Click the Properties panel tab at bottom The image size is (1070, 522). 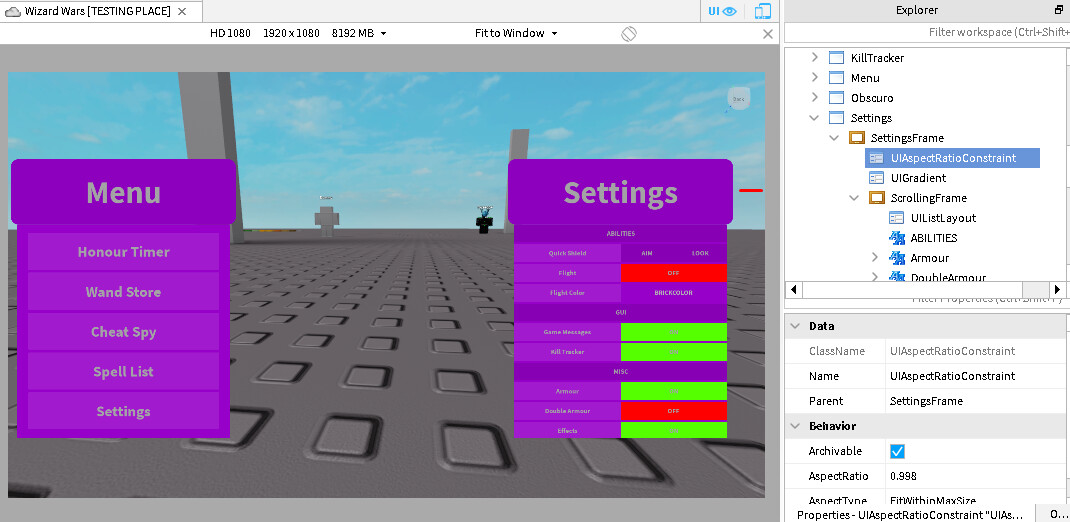pos(910,514)
